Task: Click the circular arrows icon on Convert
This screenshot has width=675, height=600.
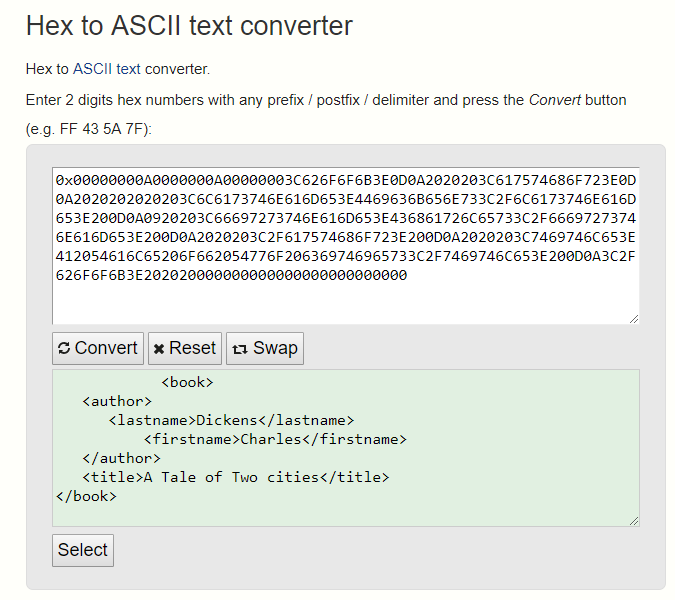Action: tap(64, 348)
